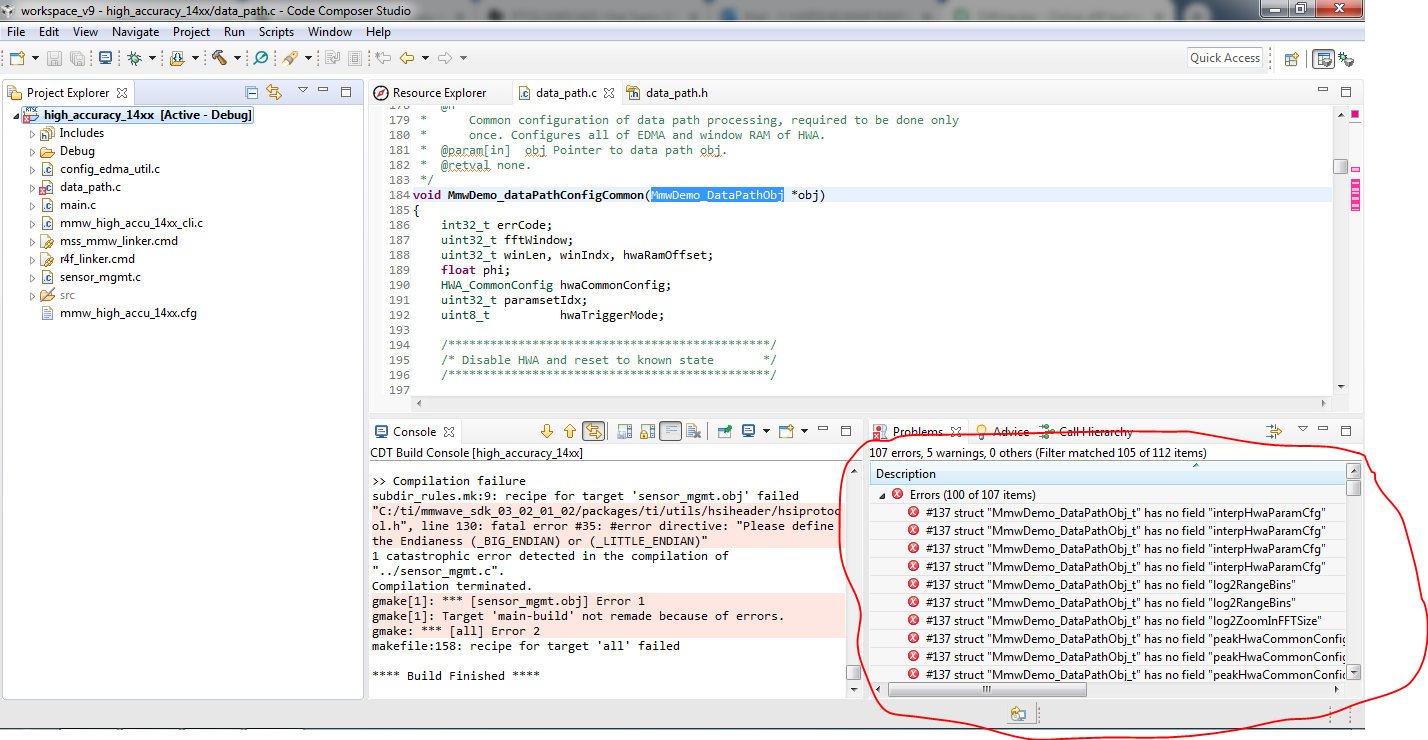Image resolution: width=1428 pixels, height=740 pixels.
Task: Clear the Console output
Action: pos(694,431)
